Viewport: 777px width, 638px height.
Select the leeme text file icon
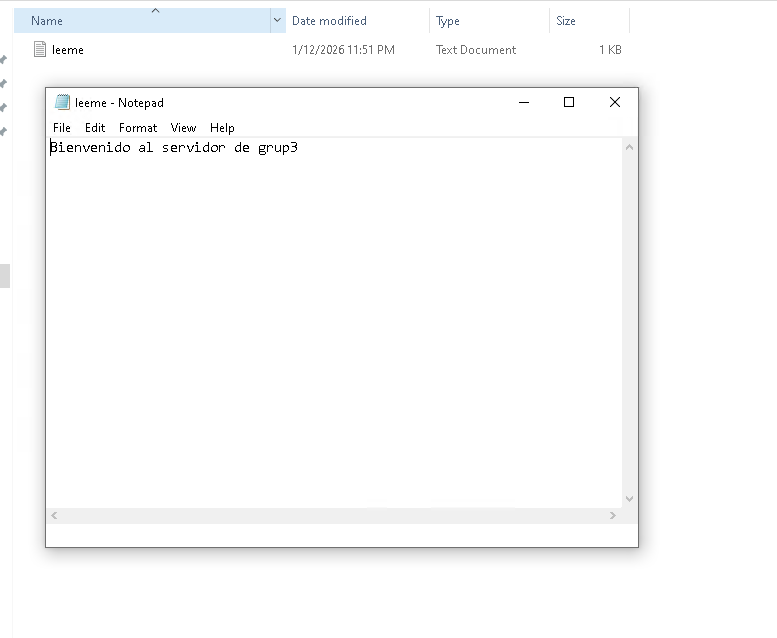(x=40, y=50)
